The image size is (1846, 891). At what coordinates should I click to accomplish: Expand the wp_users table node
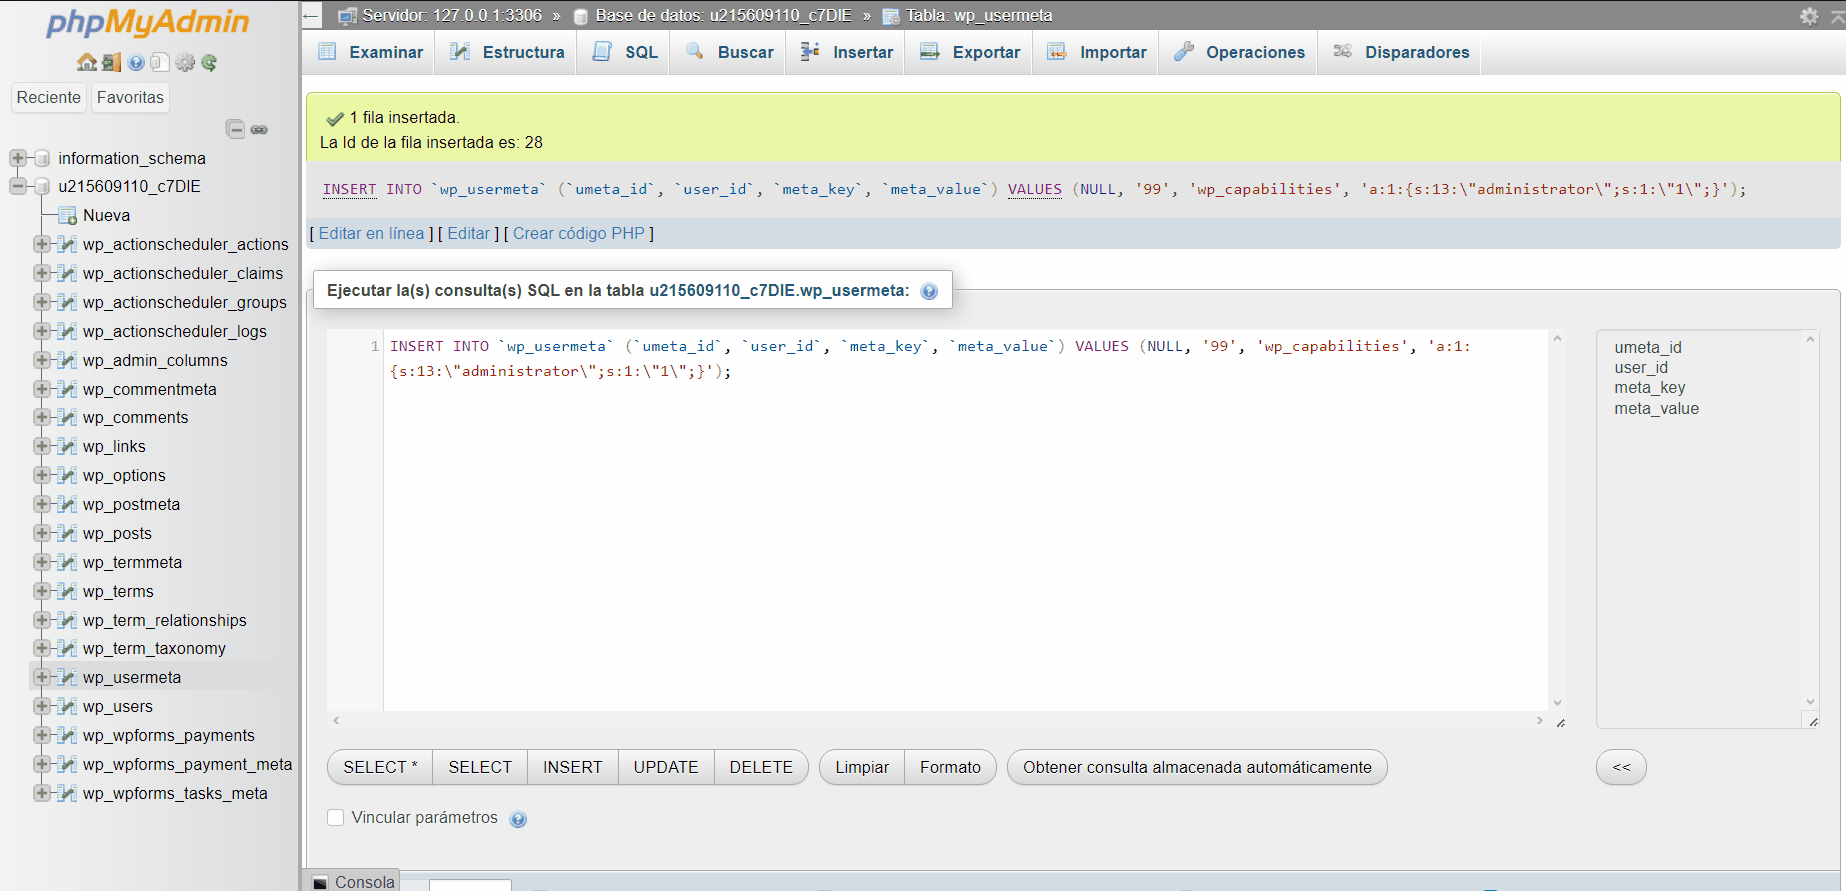[42, 706]
